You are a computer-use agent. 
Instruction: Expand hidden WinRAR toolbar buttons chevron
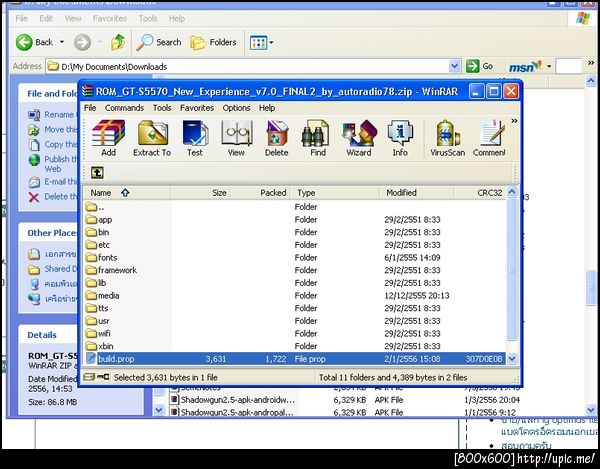(514, 121)
